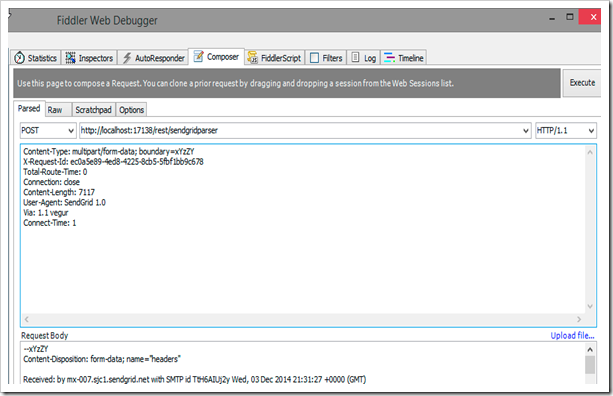Image resolution: width=613 pixels, height=396 pixels.
Task: Click the headers box scroll left arrow
Action: click(x=27, y=319)
